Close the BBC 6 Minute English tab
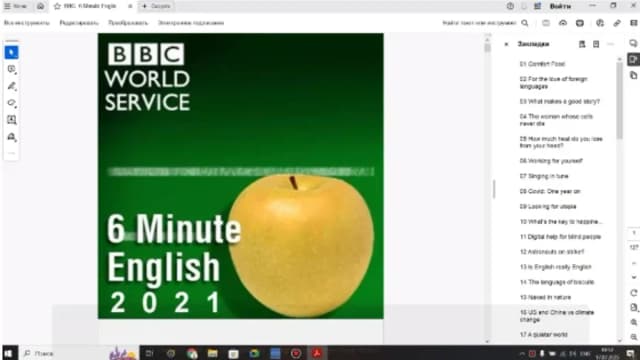 (130, 6)
